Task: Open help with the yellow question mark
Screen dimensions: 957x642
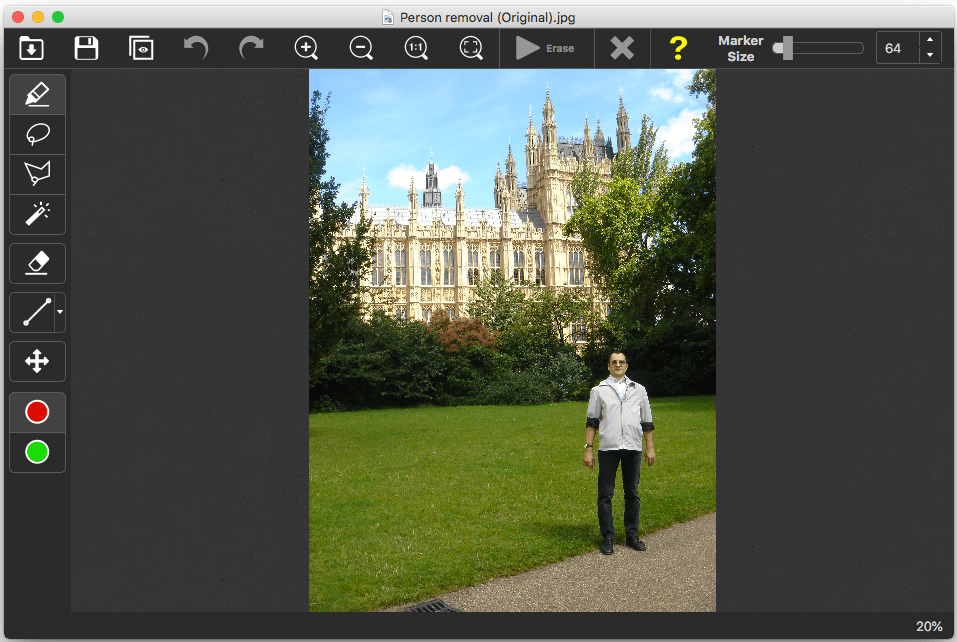Action: click(x=678, y=48)
